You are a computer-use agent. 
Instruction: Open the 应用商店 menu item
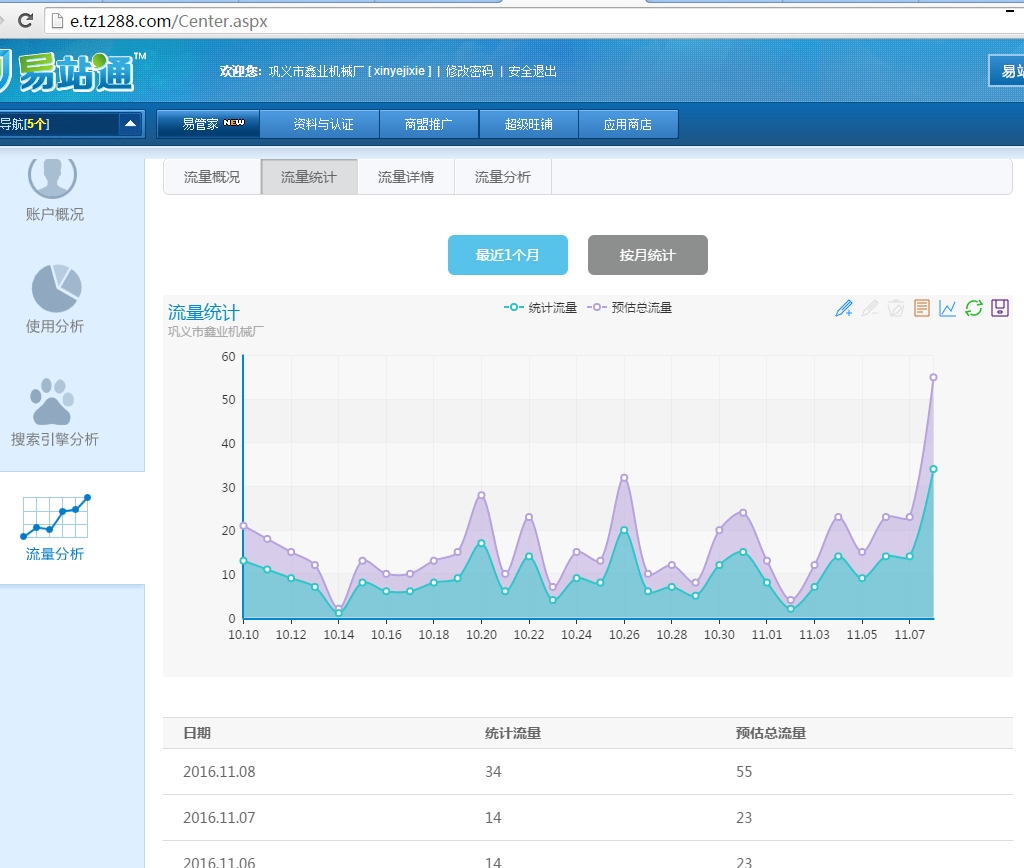click(628, 124)
